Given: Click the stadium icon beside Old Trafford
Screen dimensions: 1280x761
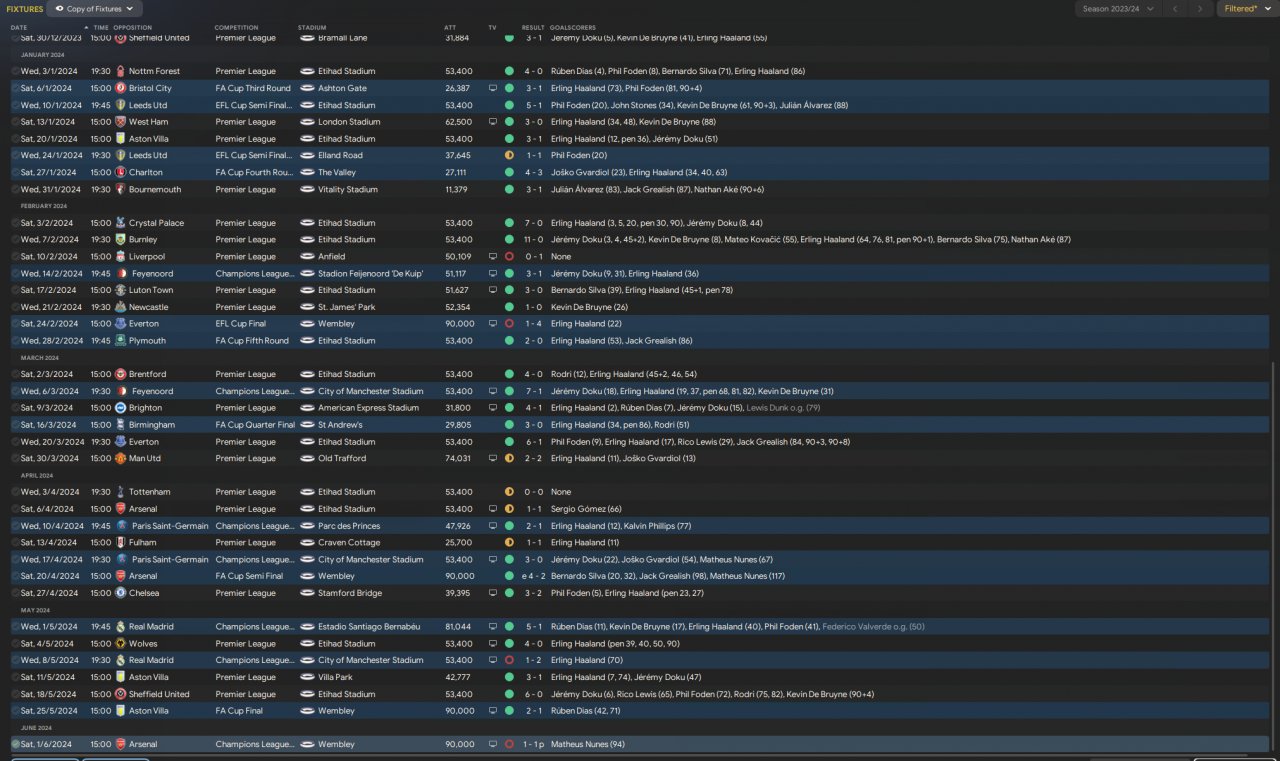Looking at the screenshot, I should (307, 458).
